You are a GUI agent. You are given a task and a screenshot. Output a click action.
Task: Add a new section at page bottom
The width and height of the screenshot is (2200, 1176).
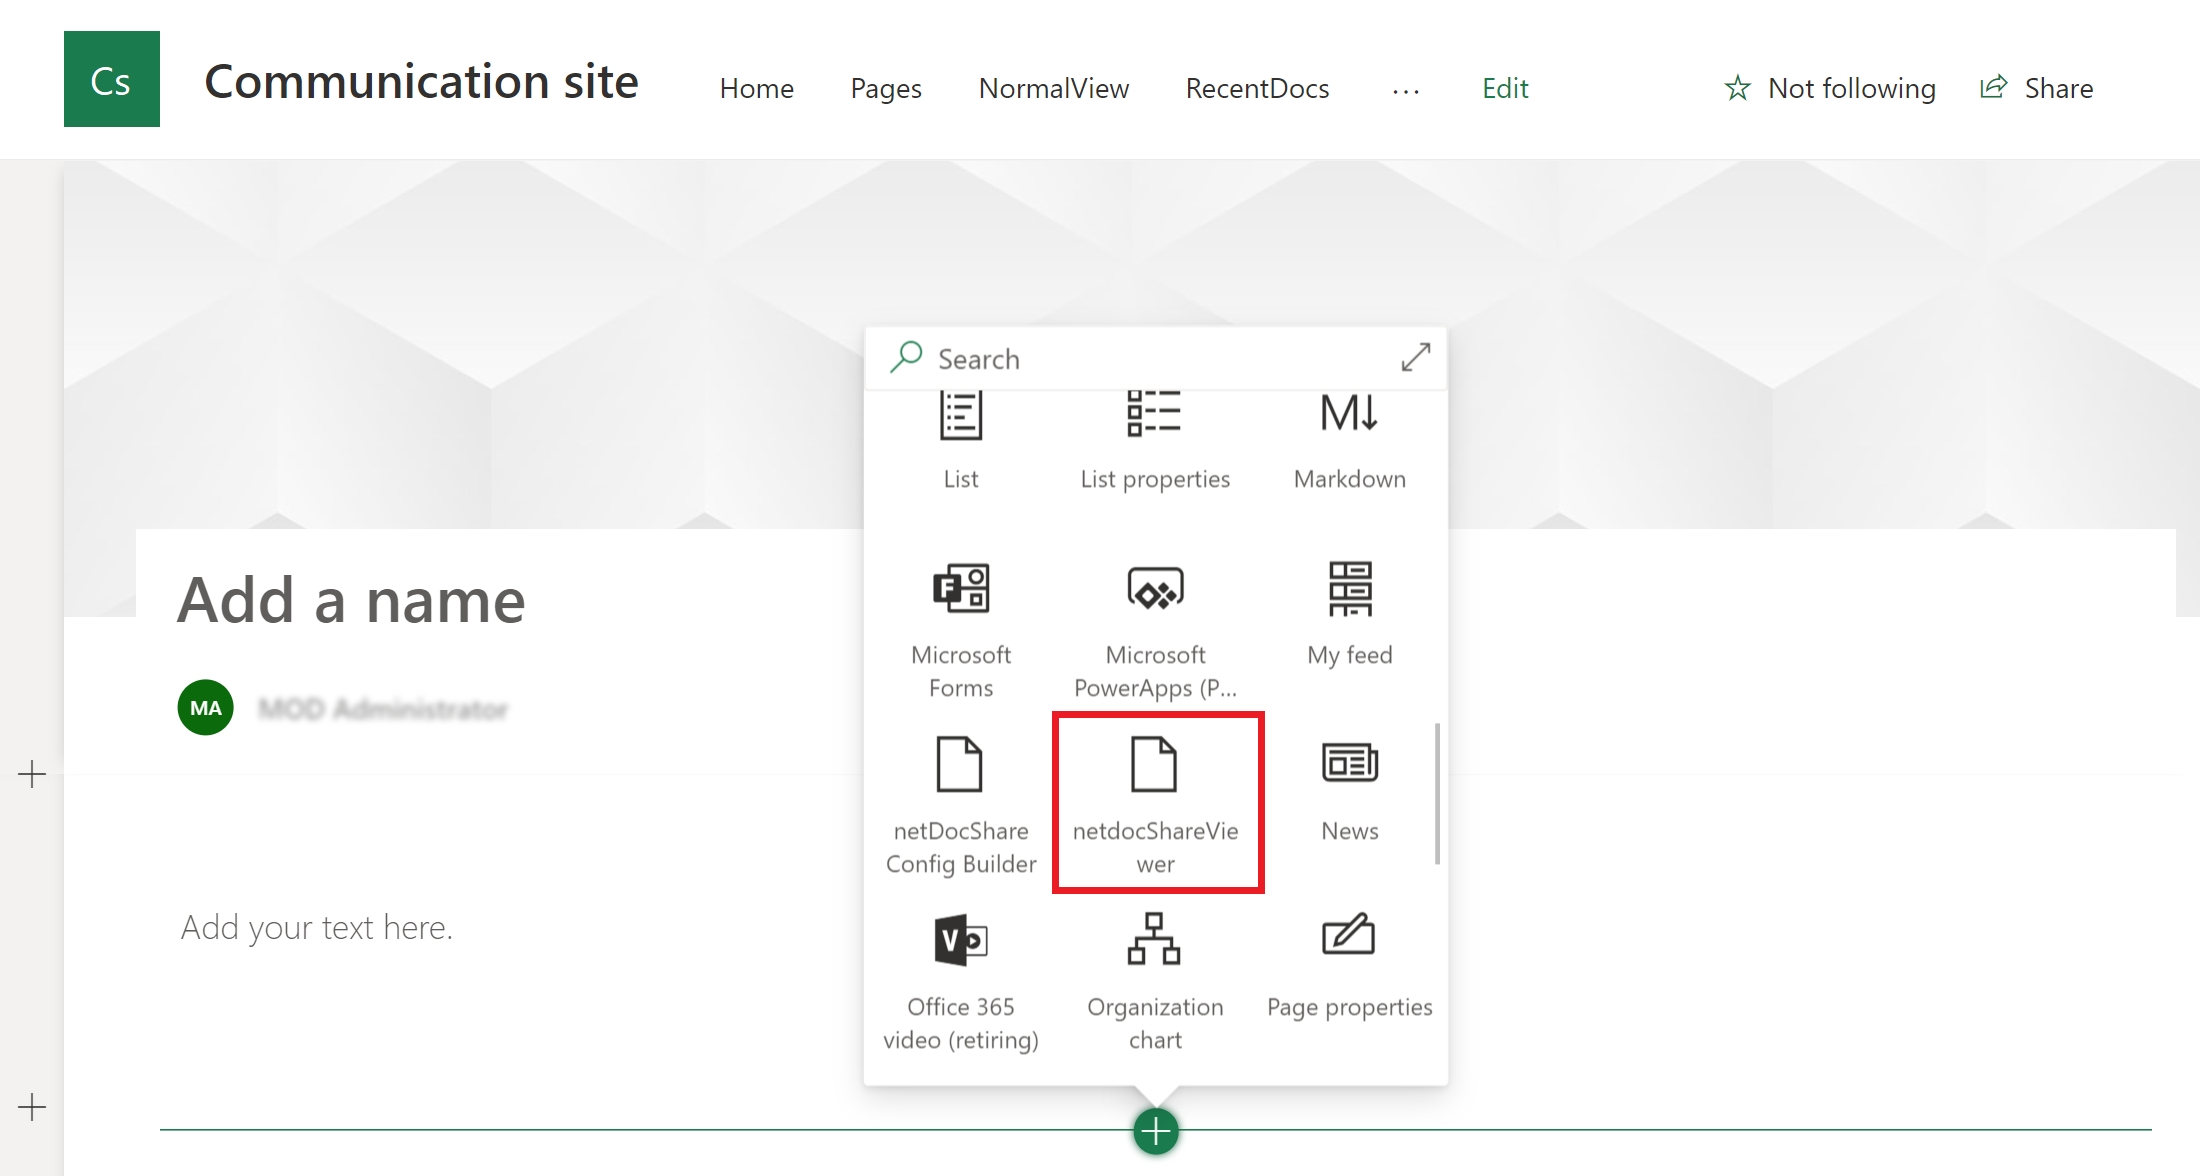(x=32, y=1107)
